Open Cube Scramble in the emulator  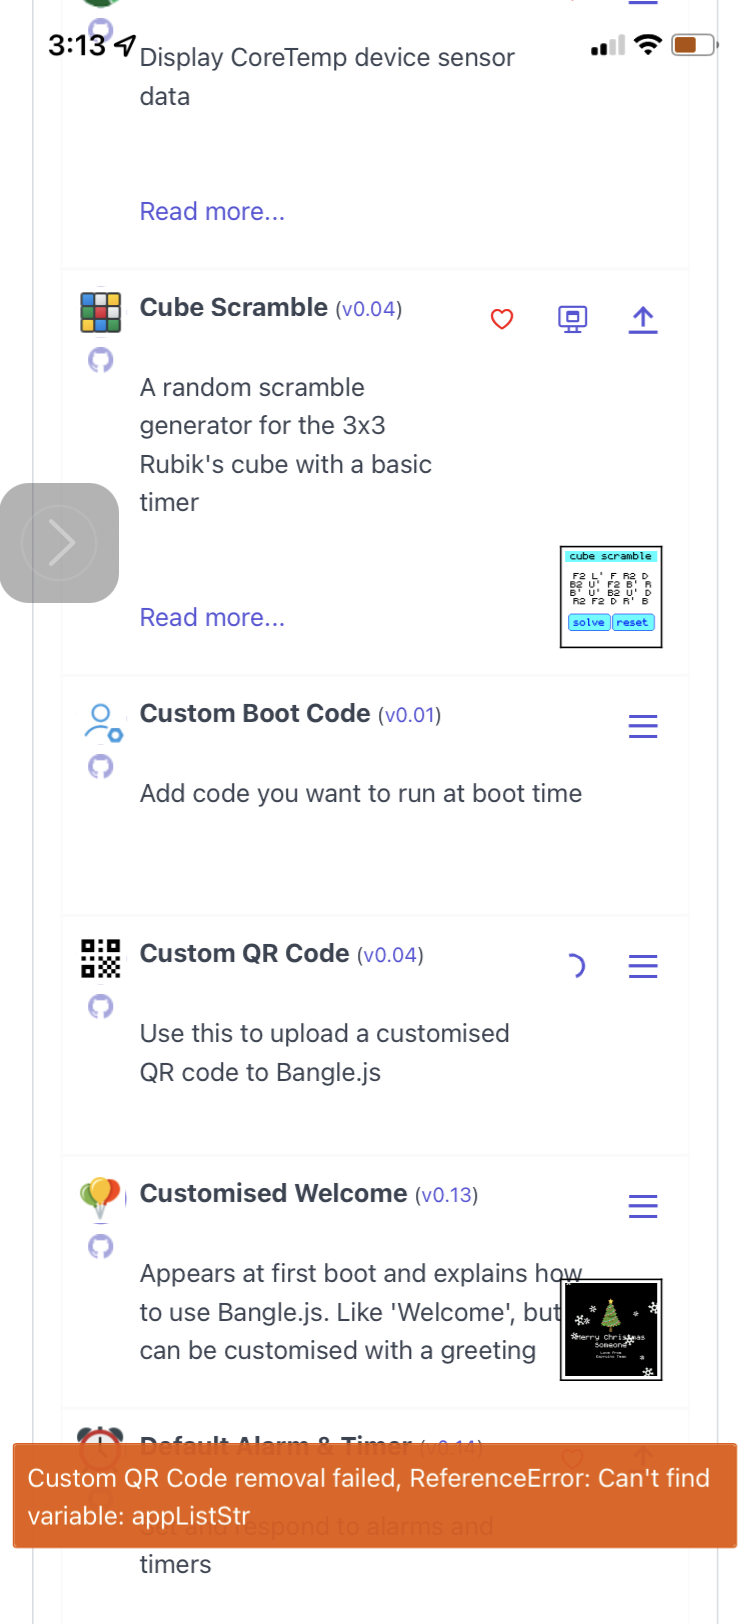point(572,318)
